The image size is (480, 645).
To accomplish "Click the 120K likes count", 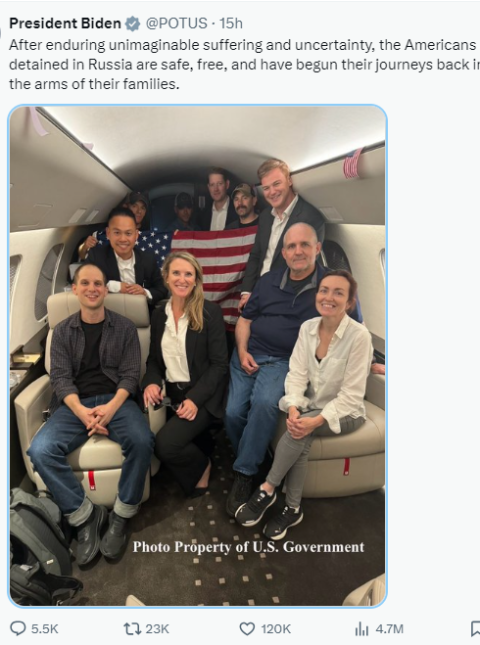I will click(276, 629).
